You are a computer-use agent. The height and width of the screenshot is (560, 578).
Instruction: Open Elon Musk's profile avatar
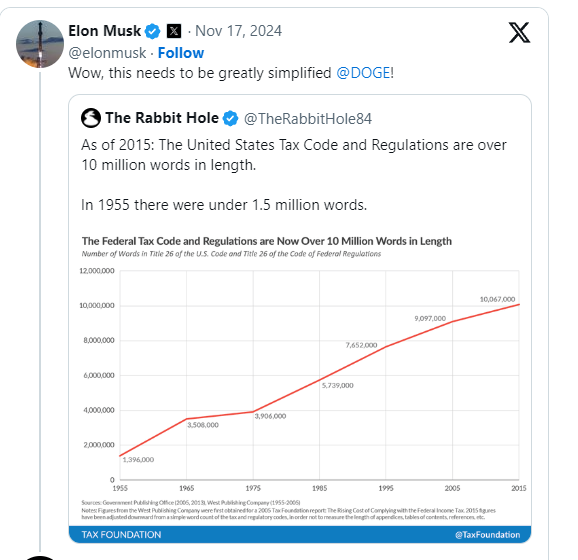(40, 44)
